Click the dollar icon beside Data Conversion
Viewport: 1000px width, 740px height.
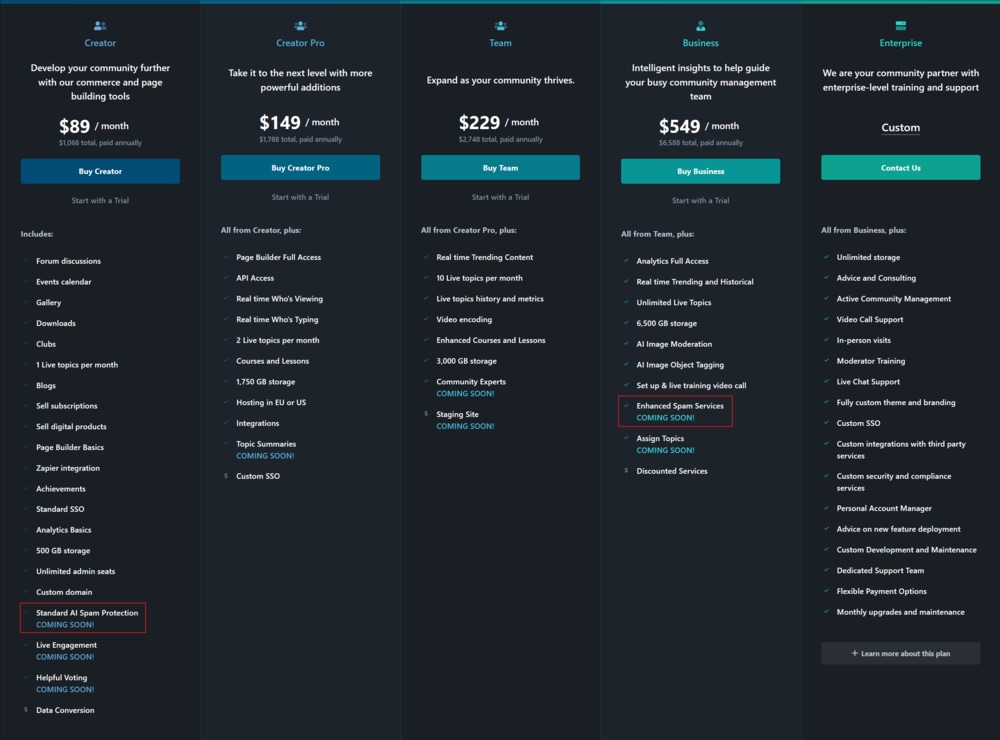tap(26, 709)
